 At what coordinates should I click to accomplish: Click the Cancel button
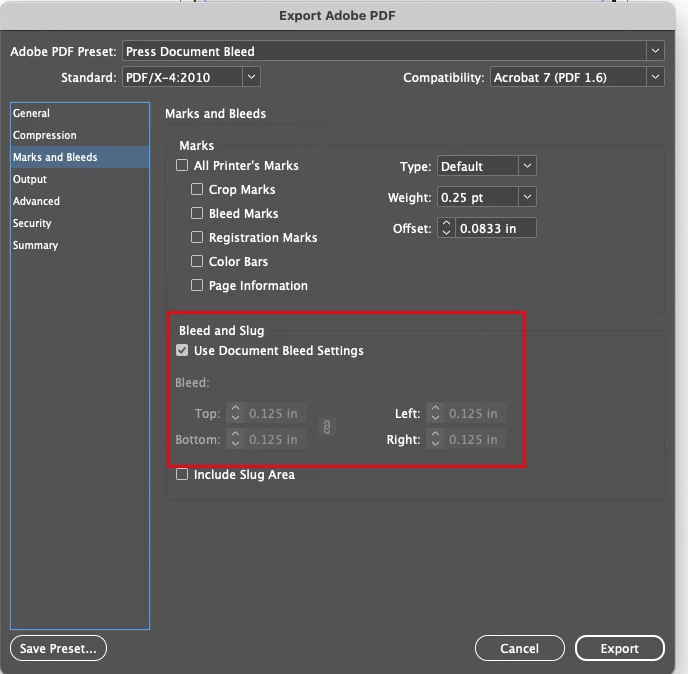point(520,648)
